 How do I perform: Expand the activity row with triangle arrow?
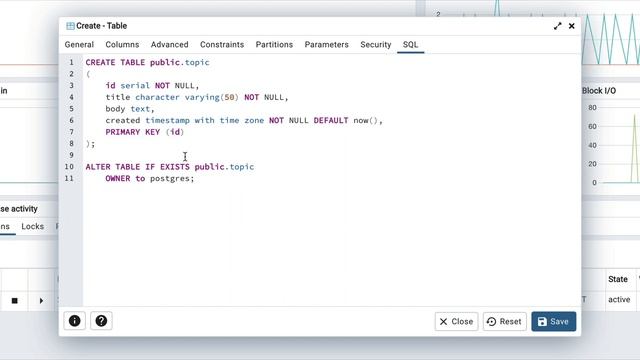(41, 301)
